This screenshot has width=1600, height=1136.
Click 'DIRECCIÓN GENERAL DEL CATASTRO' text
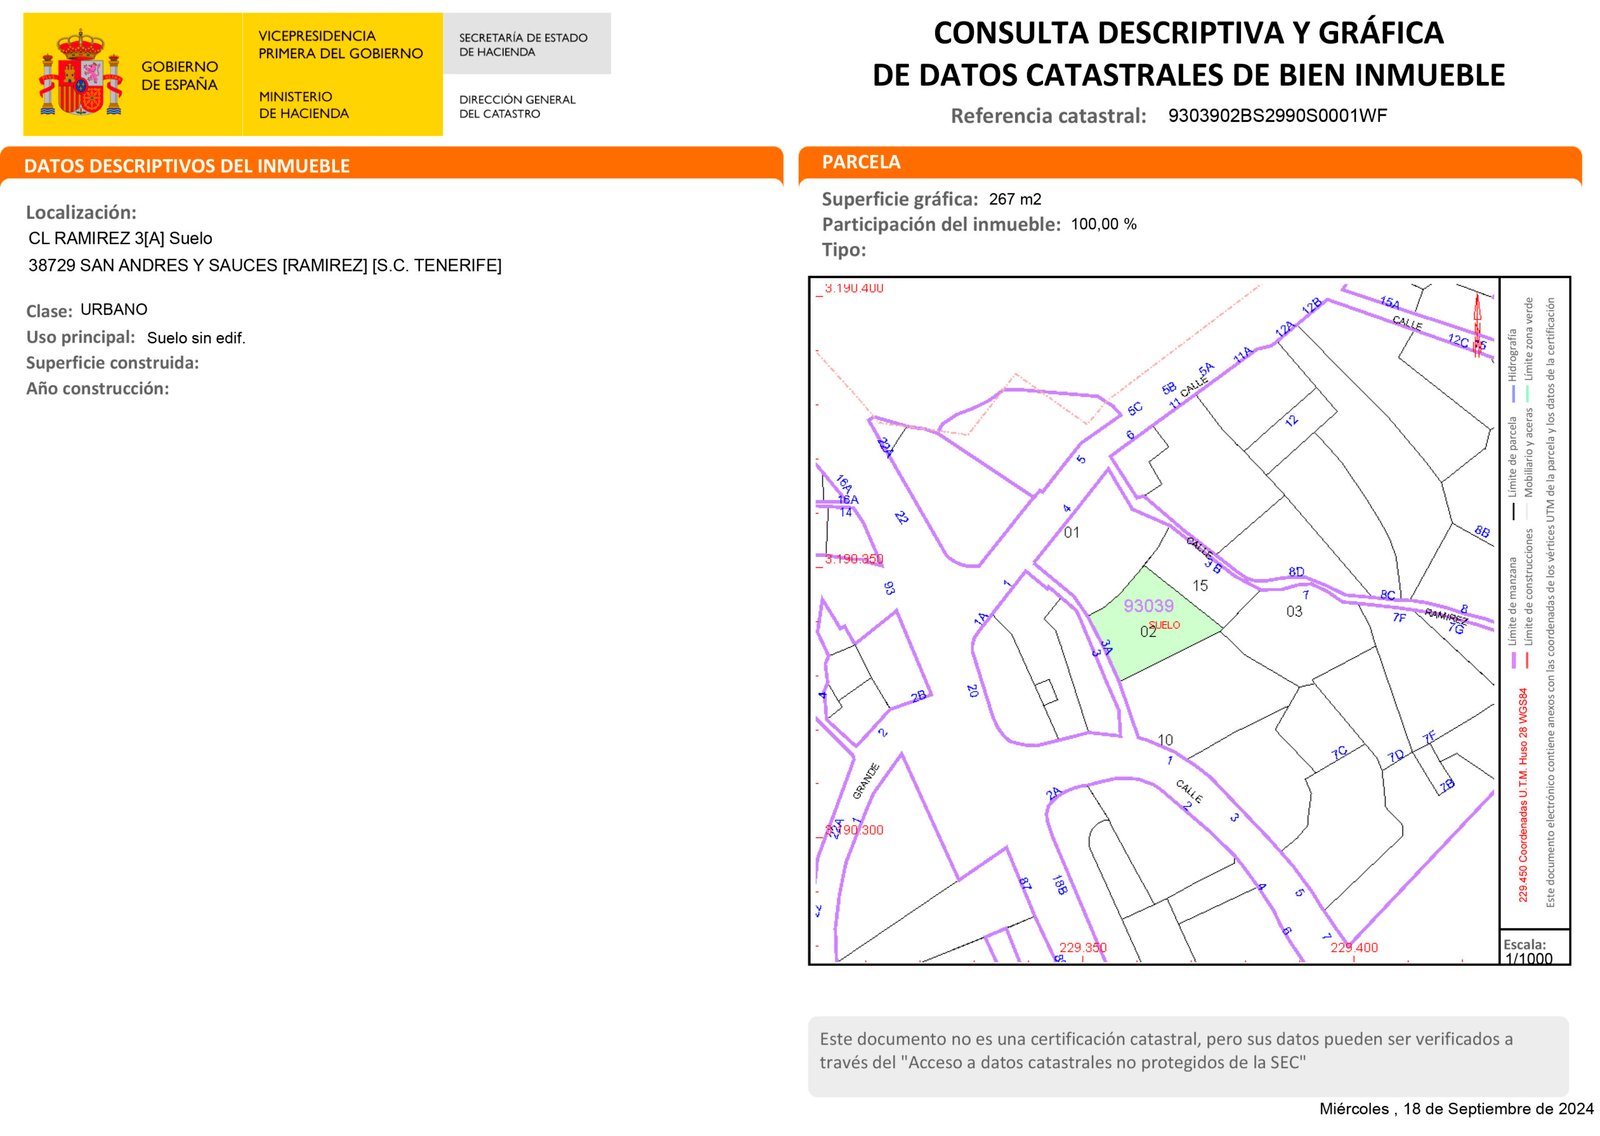(517, 107)
